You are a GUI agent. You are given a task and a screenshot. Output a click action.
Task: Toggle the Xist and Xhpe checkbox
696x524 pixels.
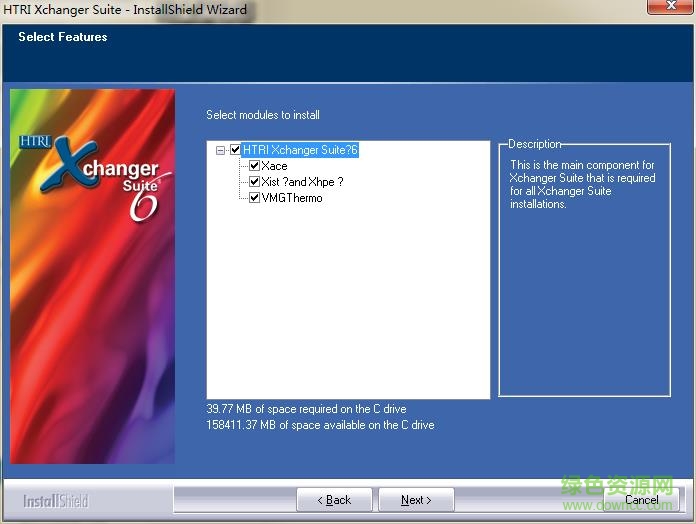click(x=254, y=182)
